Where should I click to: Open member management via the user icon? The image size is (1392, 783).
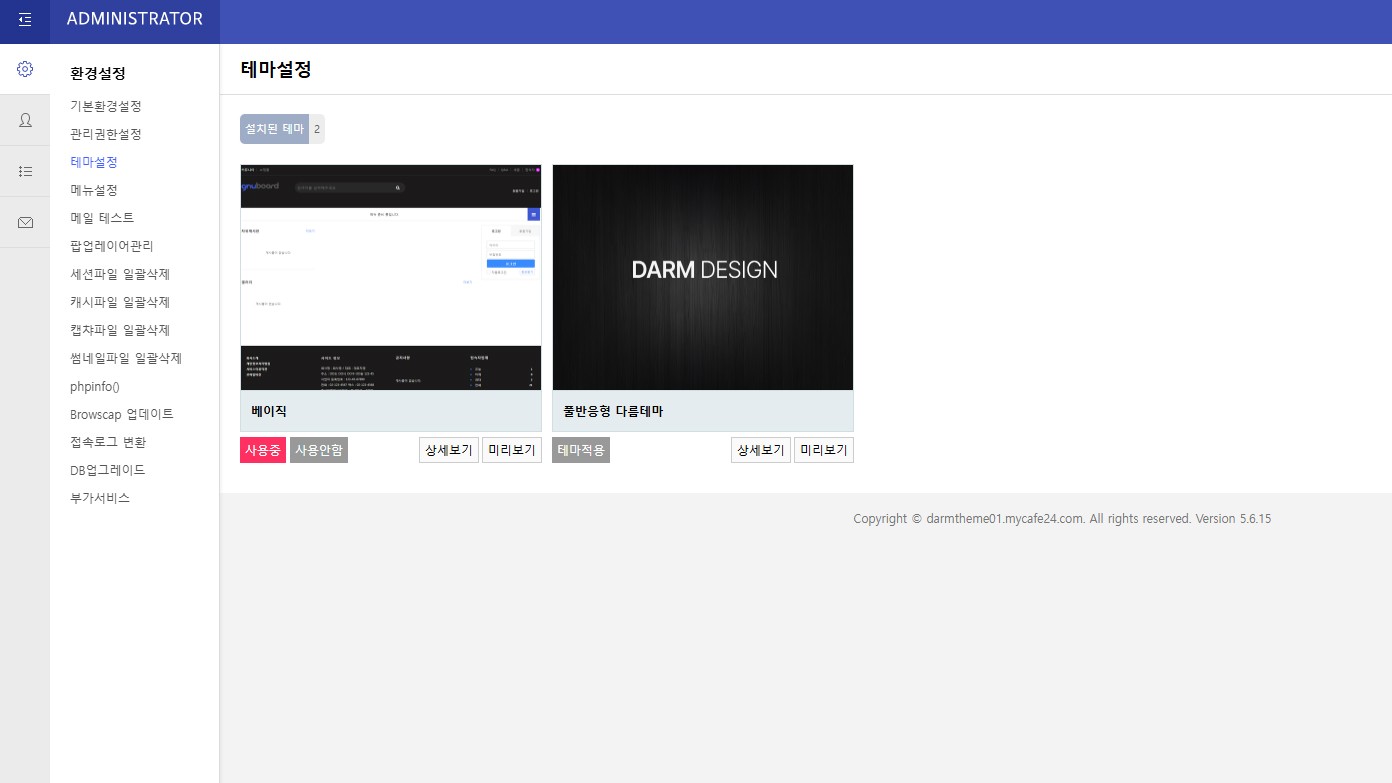click(x=25, y=120)
